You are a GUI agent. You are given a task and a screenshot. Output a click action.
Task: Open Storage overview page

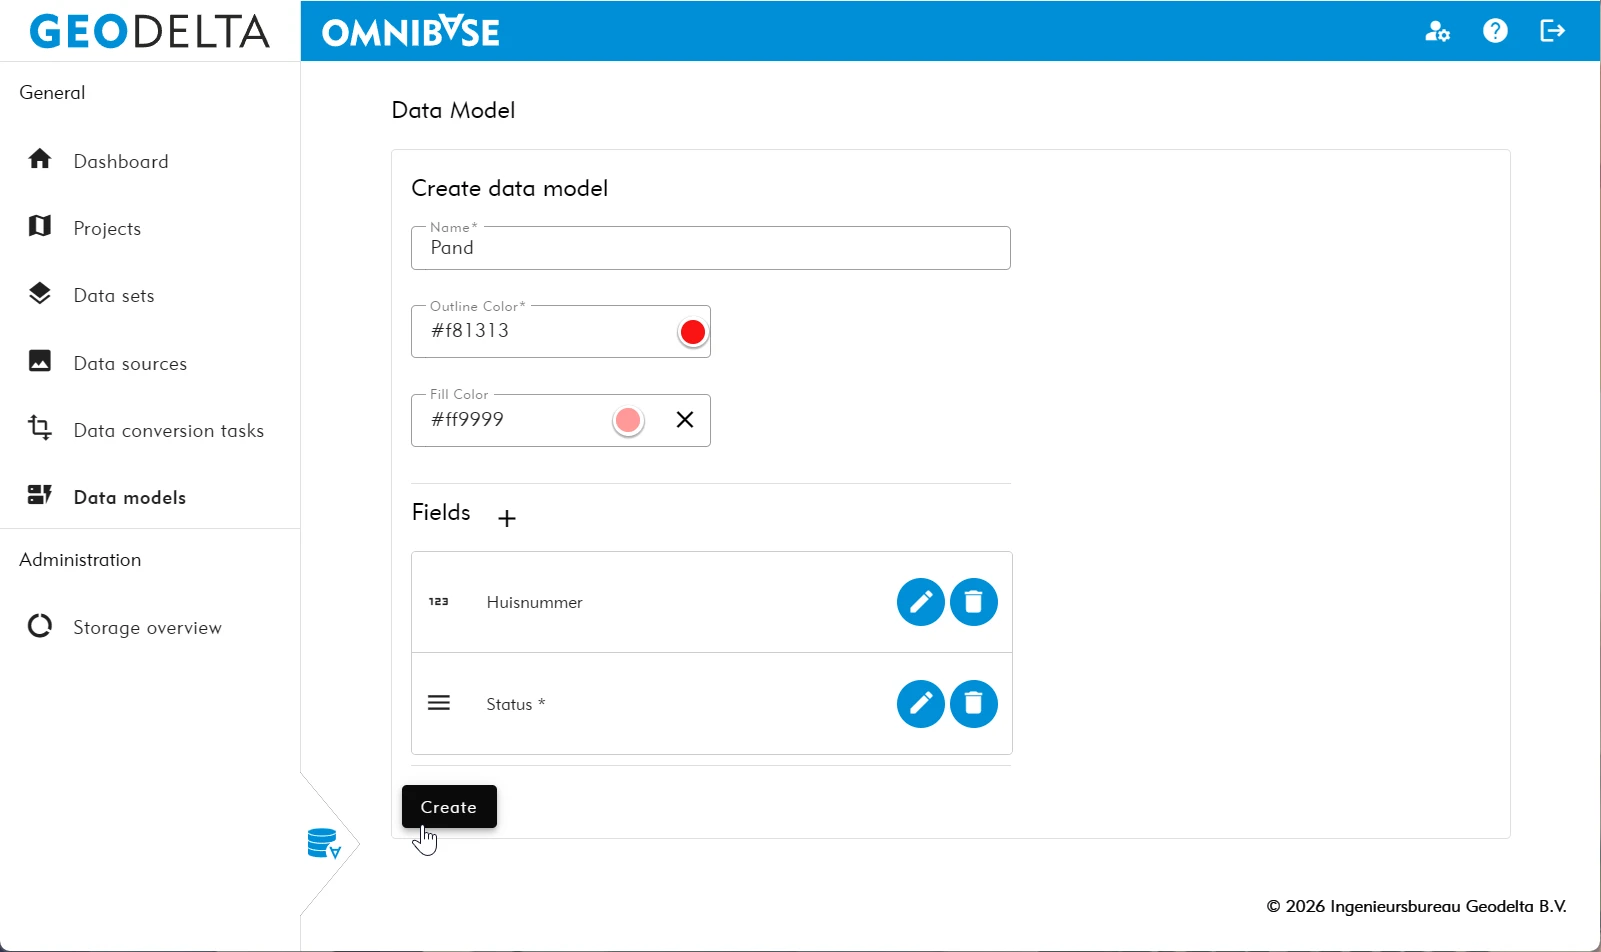pos(147,628)
